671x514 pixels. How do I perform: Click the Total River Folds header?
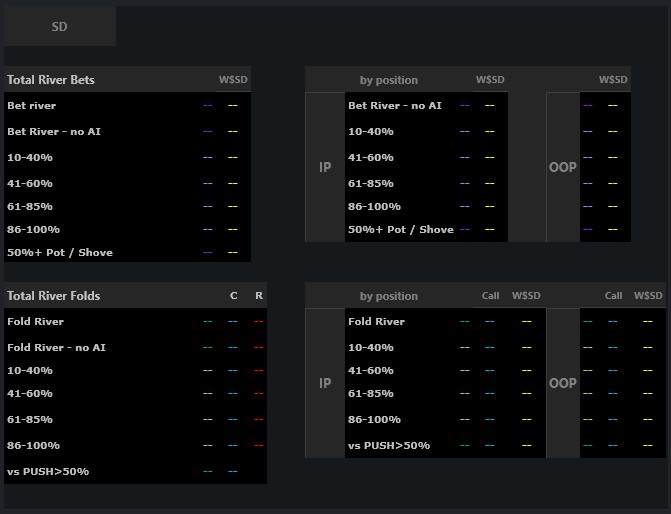(53, 296)
